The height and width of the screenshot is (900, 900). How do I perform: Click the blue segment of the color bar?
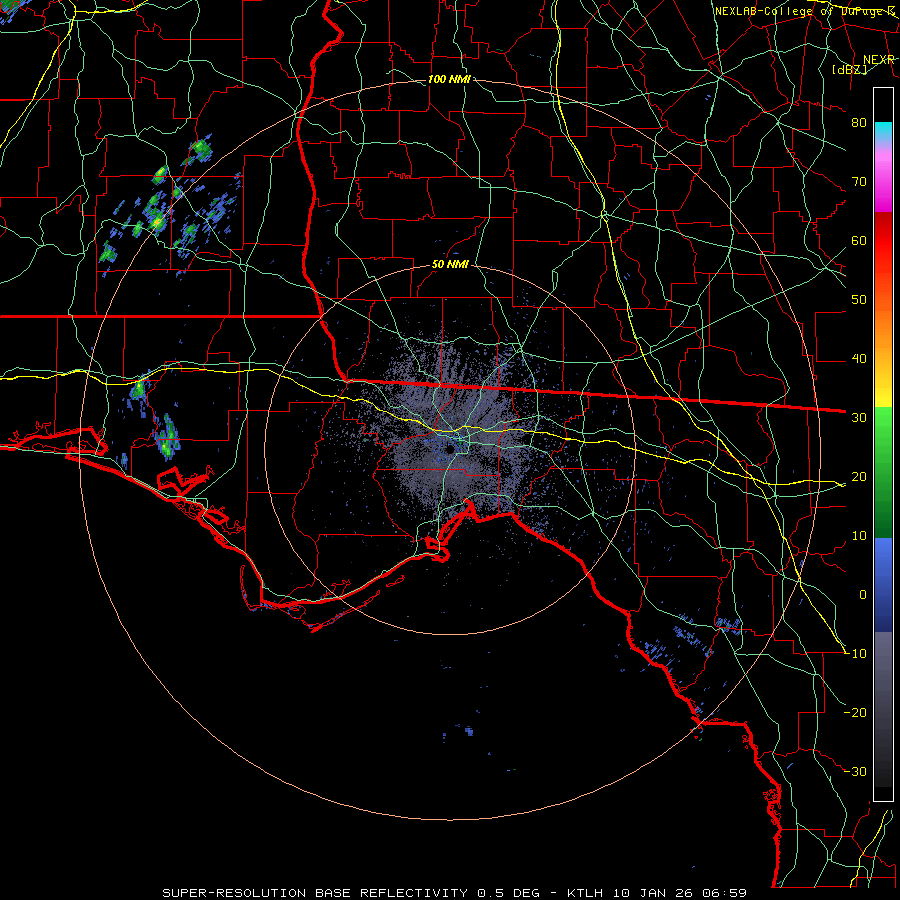pos(883,584)
